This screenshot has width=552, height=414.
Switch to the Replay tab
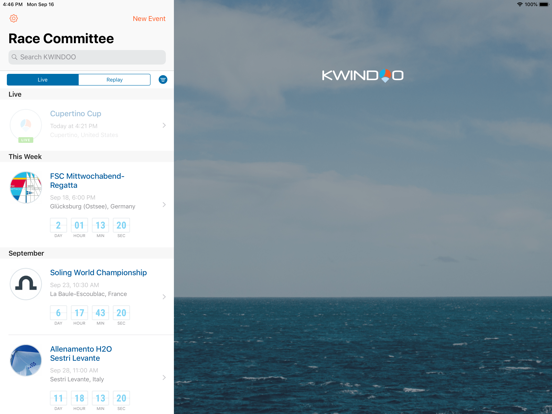[114, 80]
